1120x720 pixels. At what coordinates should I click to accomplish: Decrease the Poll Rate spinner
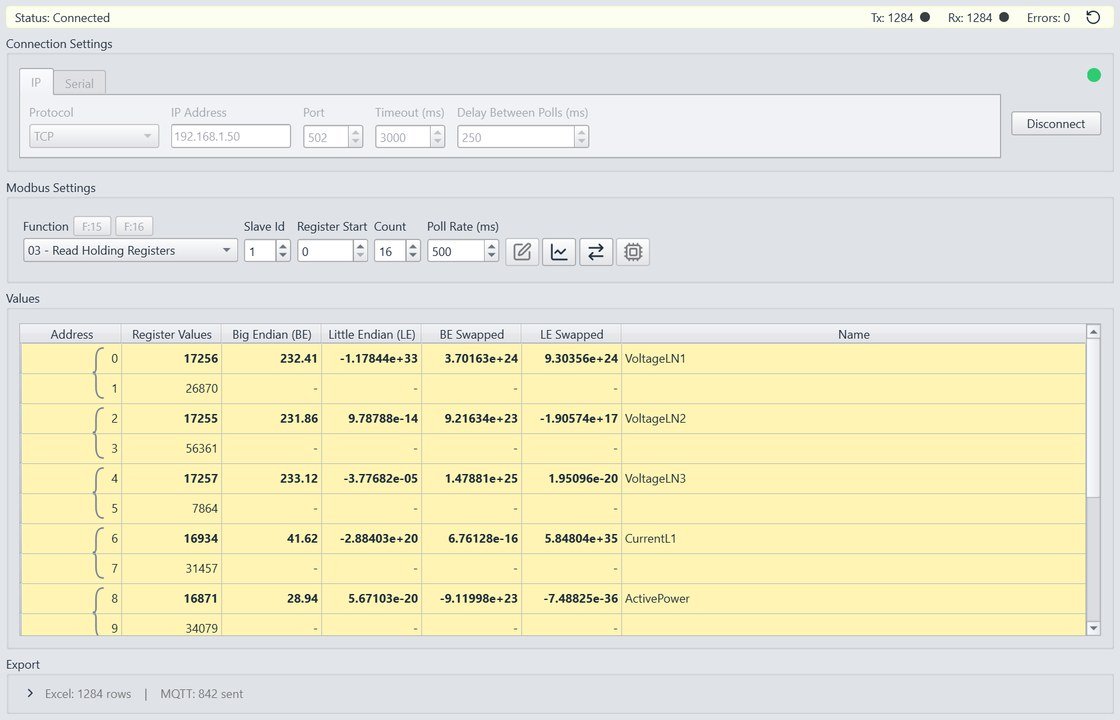[x=491, y=256]
